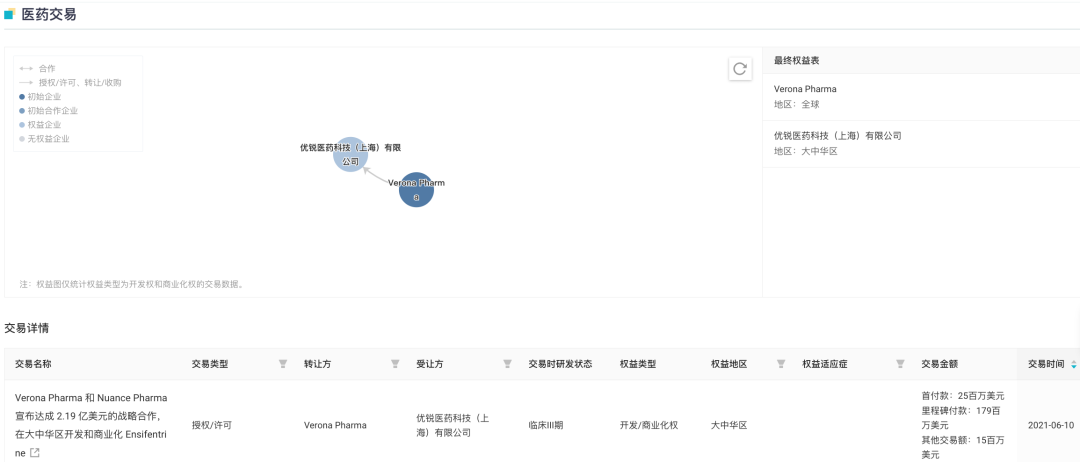The image size is (1080, 462).
Task: Click Verona Pharma in 最终权益表
Action: click(805, 89)
